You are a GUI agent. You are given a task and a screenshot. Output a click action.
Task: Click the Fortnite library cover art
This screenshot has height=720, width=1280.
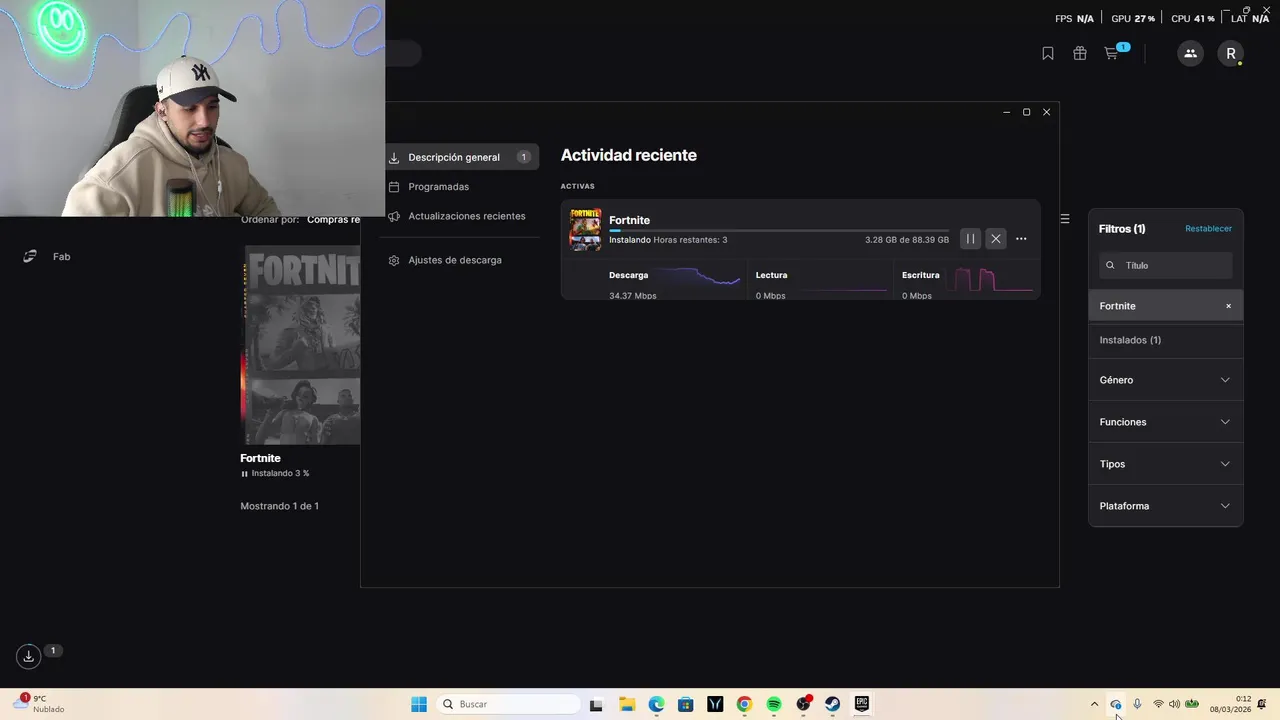[x=300, y=345]
